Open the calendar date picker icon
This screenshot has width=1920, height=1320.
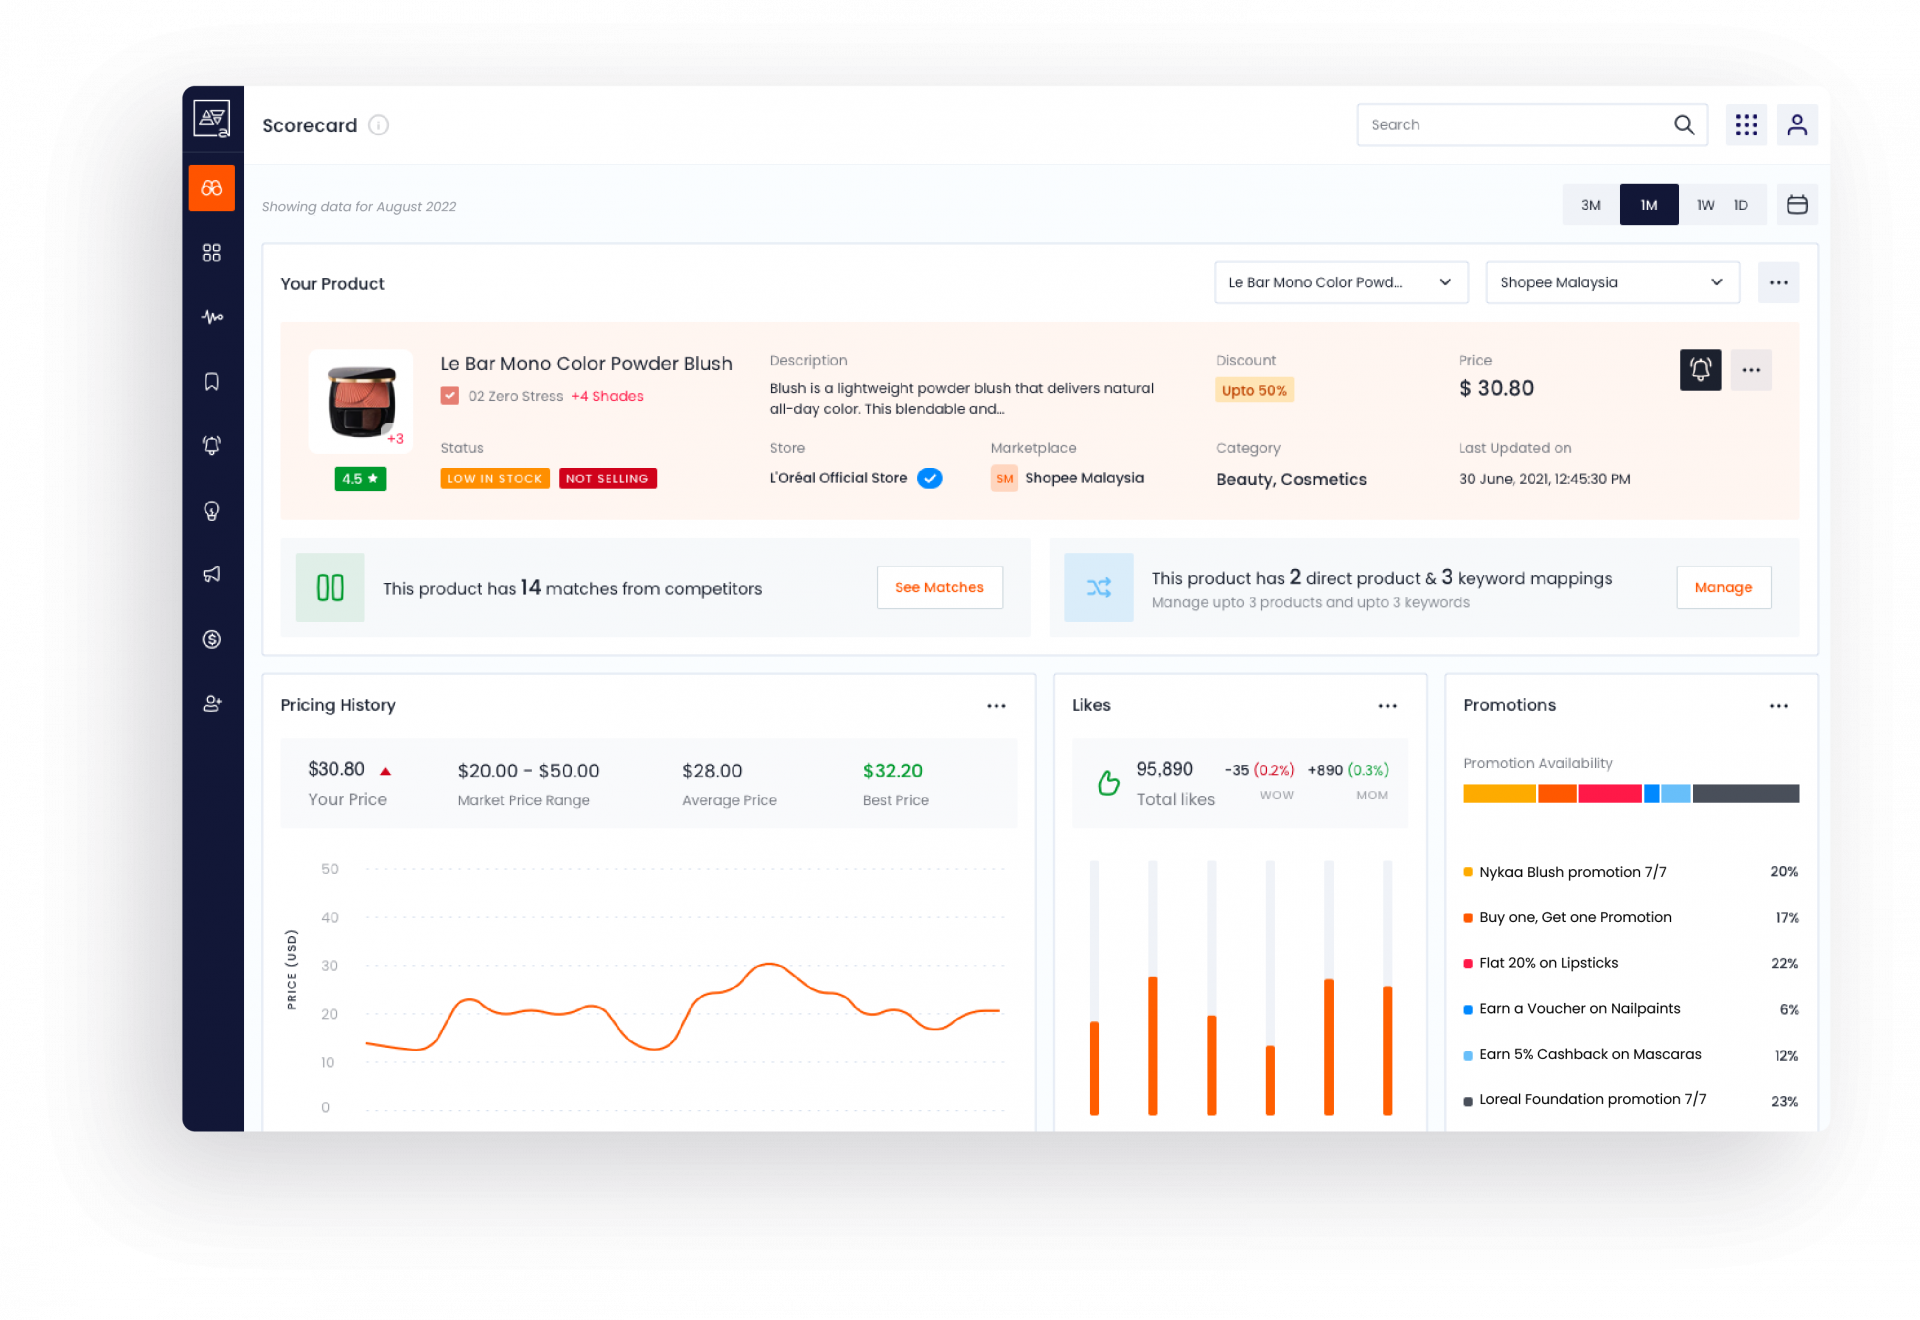click(x=1797, y=204)
